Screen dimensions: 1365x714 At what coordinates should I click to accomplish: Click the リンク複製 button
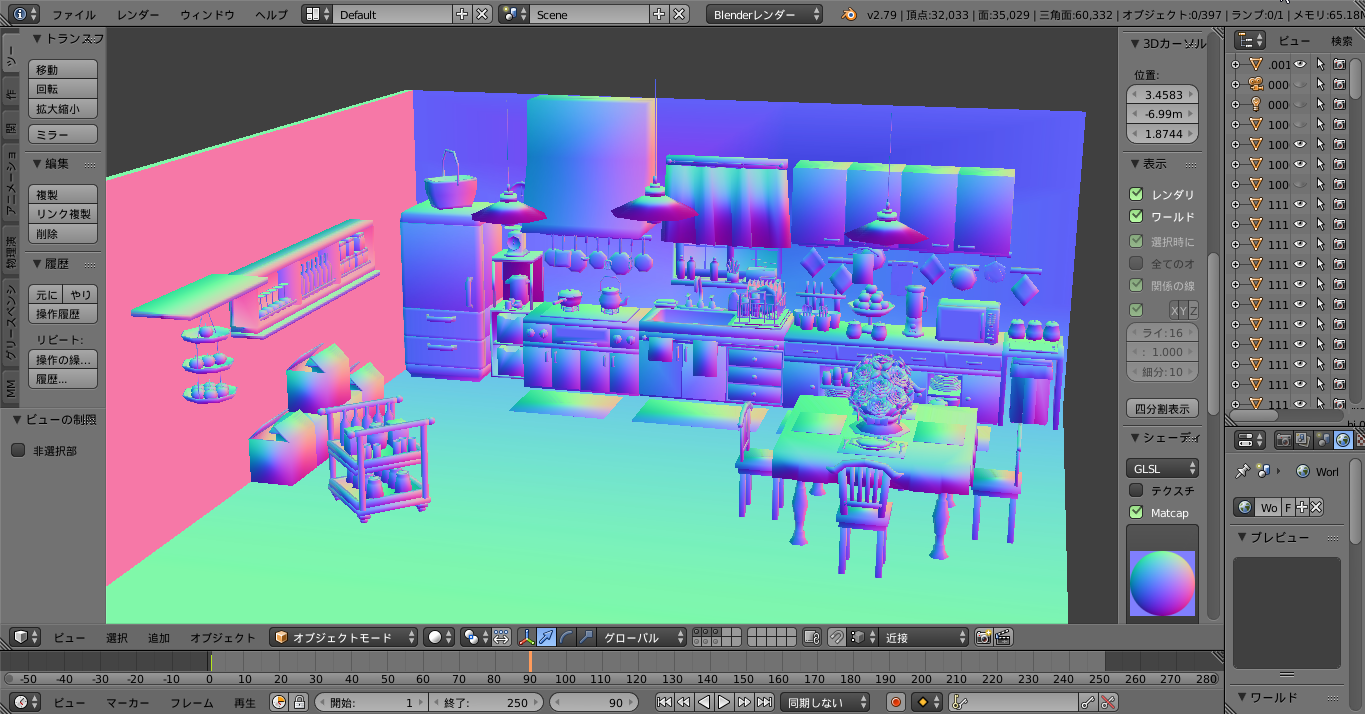[x=63, y=214]
